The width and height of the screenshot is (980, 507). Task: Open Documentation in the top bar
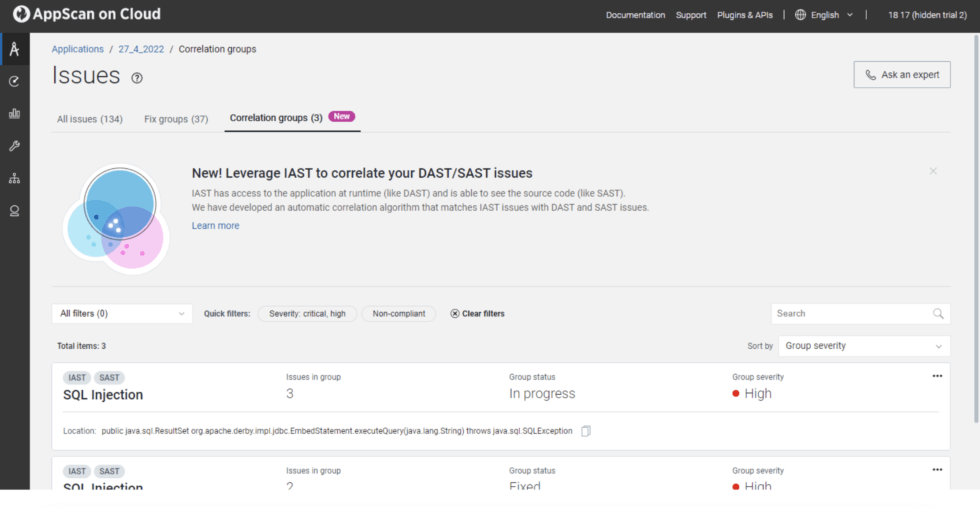coord(635,15)
